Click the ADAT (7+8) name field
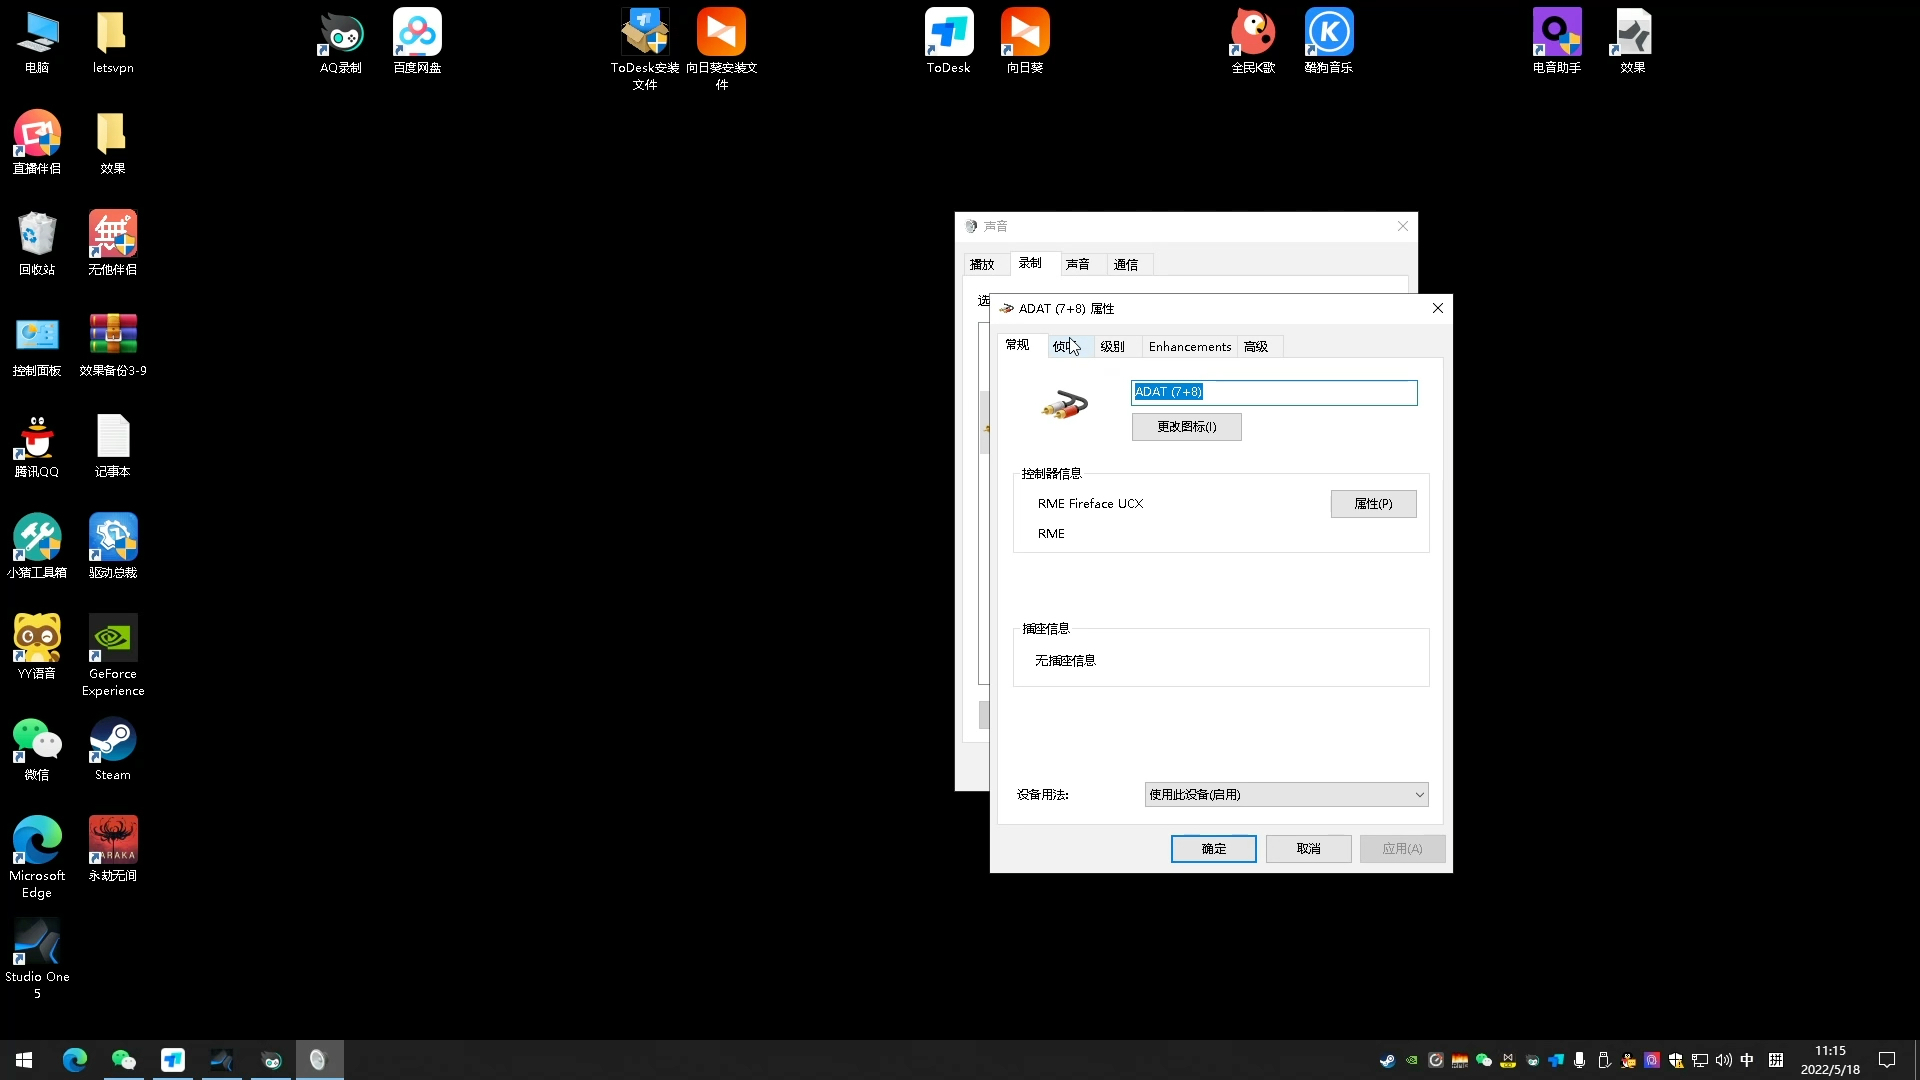 pyautogui.click(x=1273, y=392)
